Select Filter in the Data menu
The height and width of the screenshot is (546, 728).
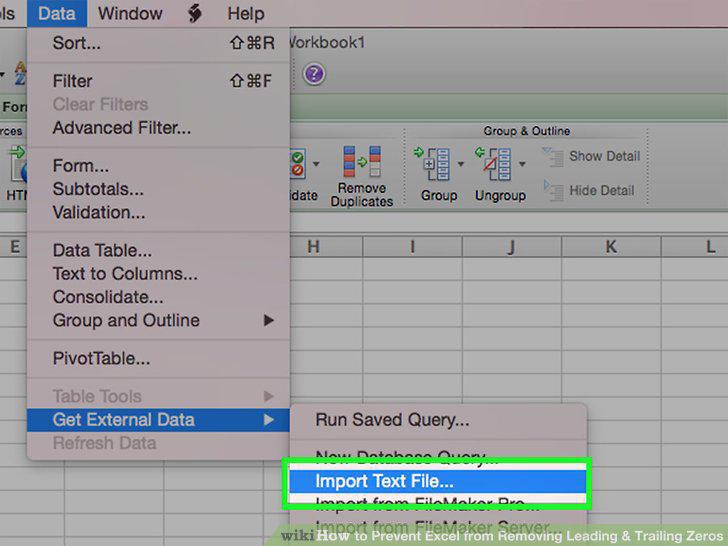[x=159, y=81]
